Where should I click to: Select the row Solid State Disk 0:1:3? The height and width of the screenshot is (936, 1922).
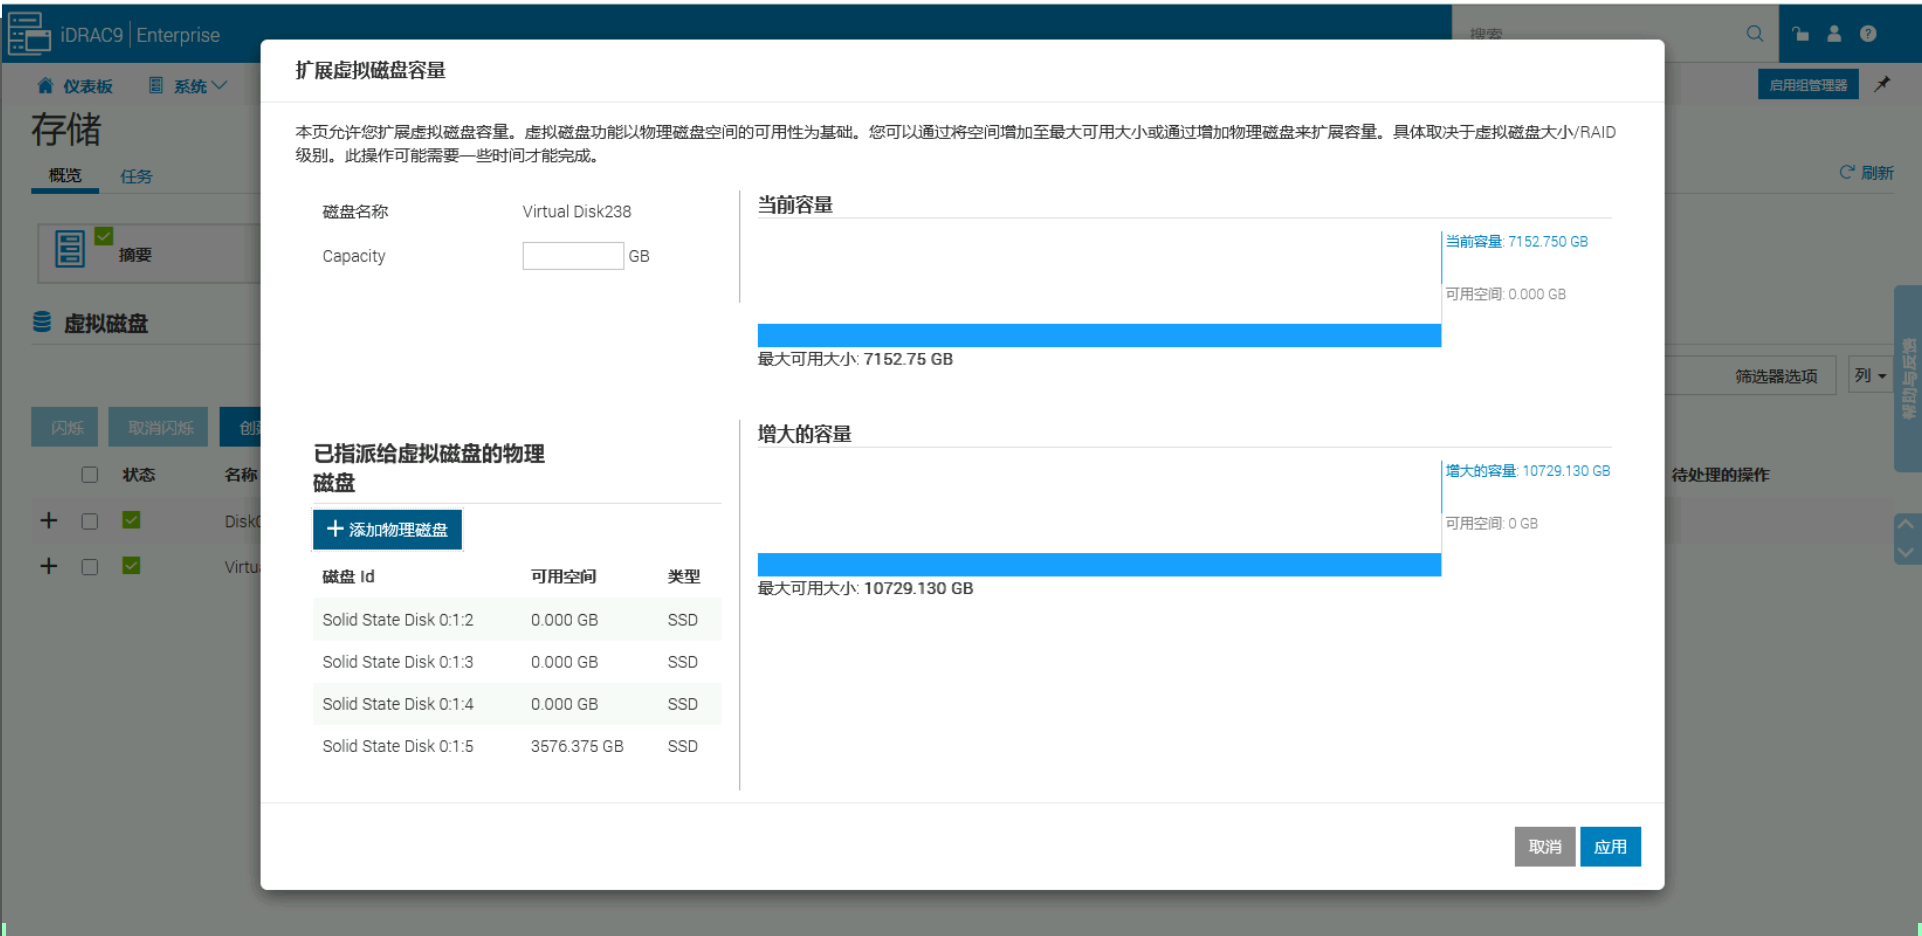[x=517, y=662]
